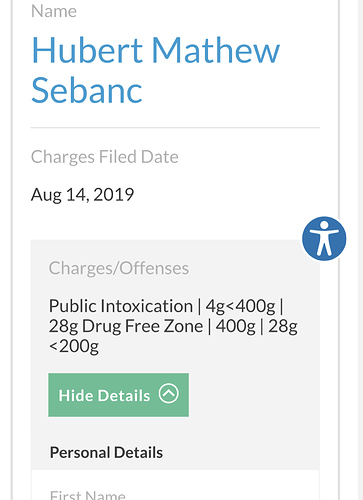
Task: Click the <200g charge entry
Action: click(x=74, y=346)
